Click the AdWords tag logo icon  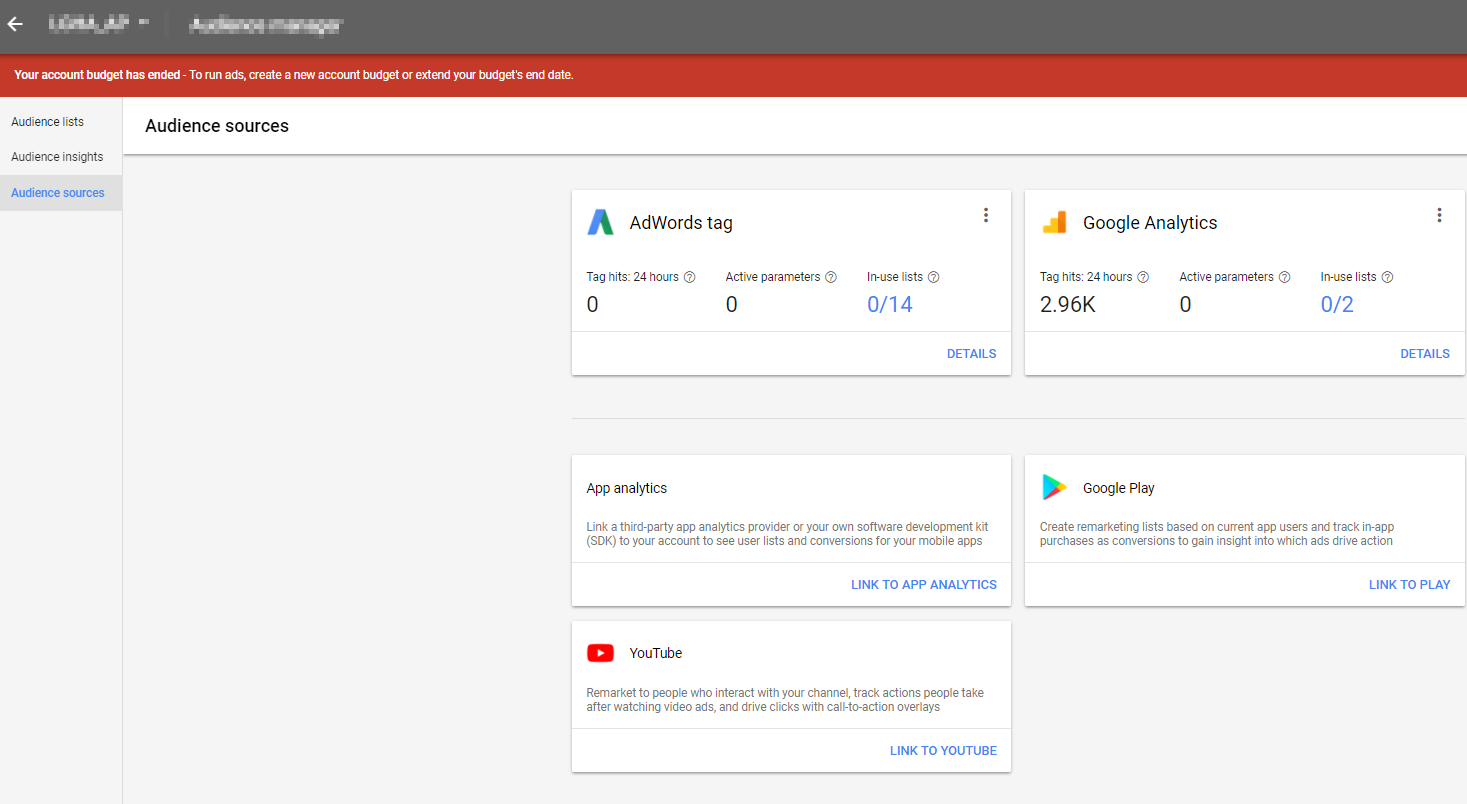600,222
